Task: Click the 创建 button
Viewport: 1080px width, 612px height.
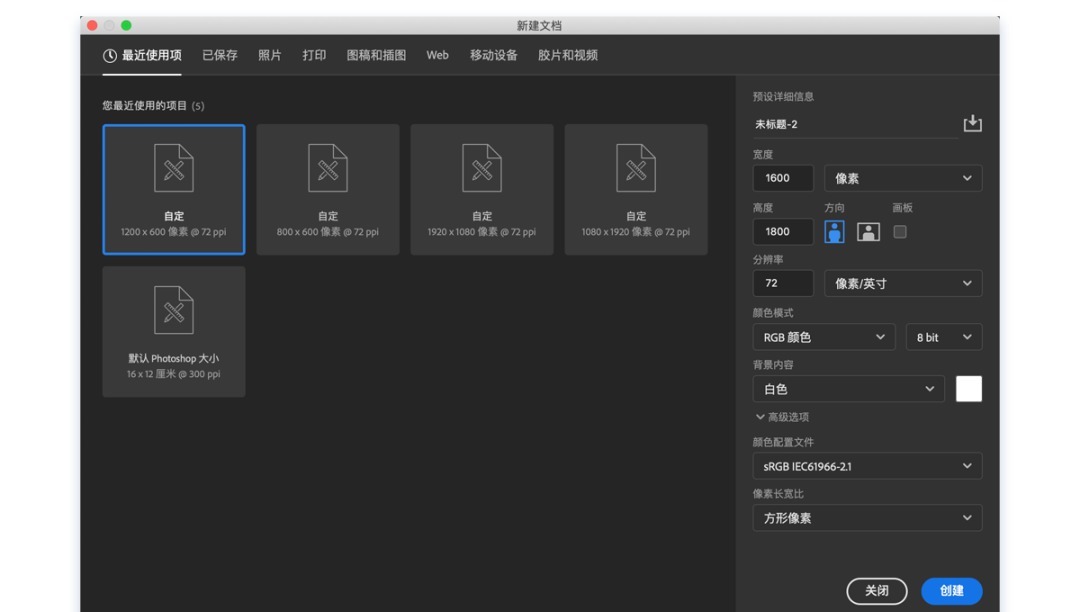Action: click(951, 591)
